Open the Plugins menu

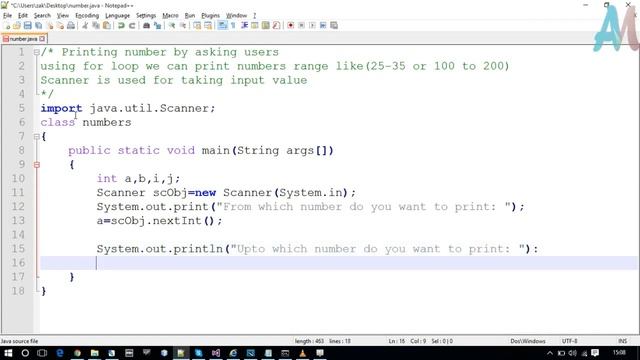click(211, 16)
